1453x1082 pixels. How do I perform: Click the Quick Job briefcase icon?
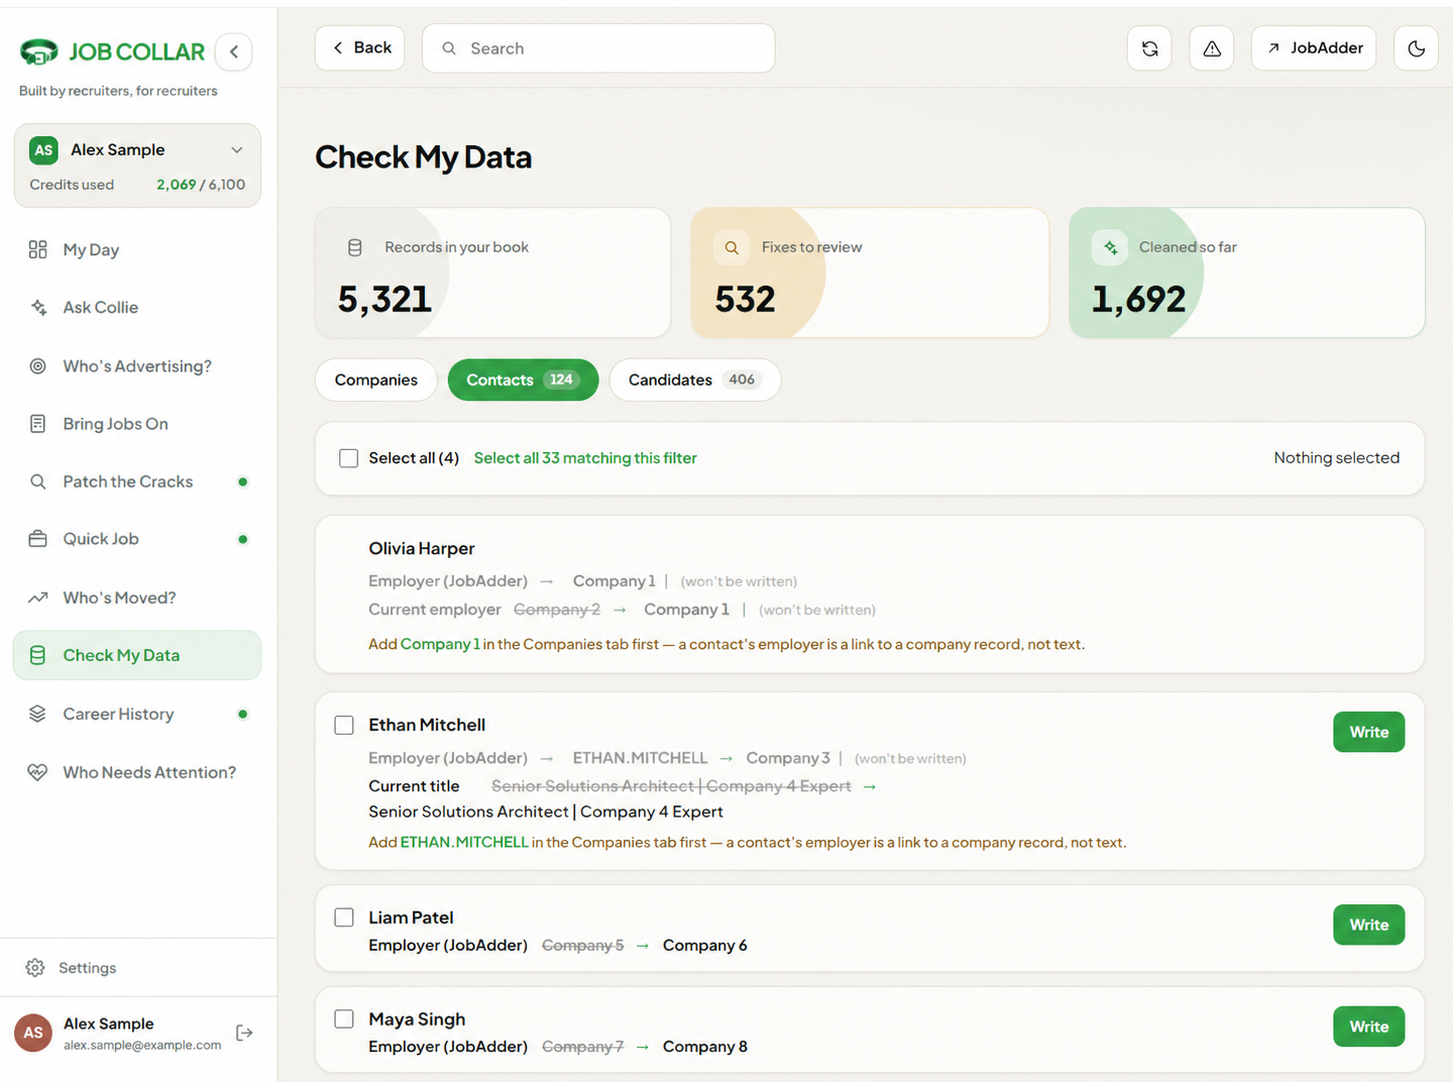pyautogui.click(x=38, y=539)
